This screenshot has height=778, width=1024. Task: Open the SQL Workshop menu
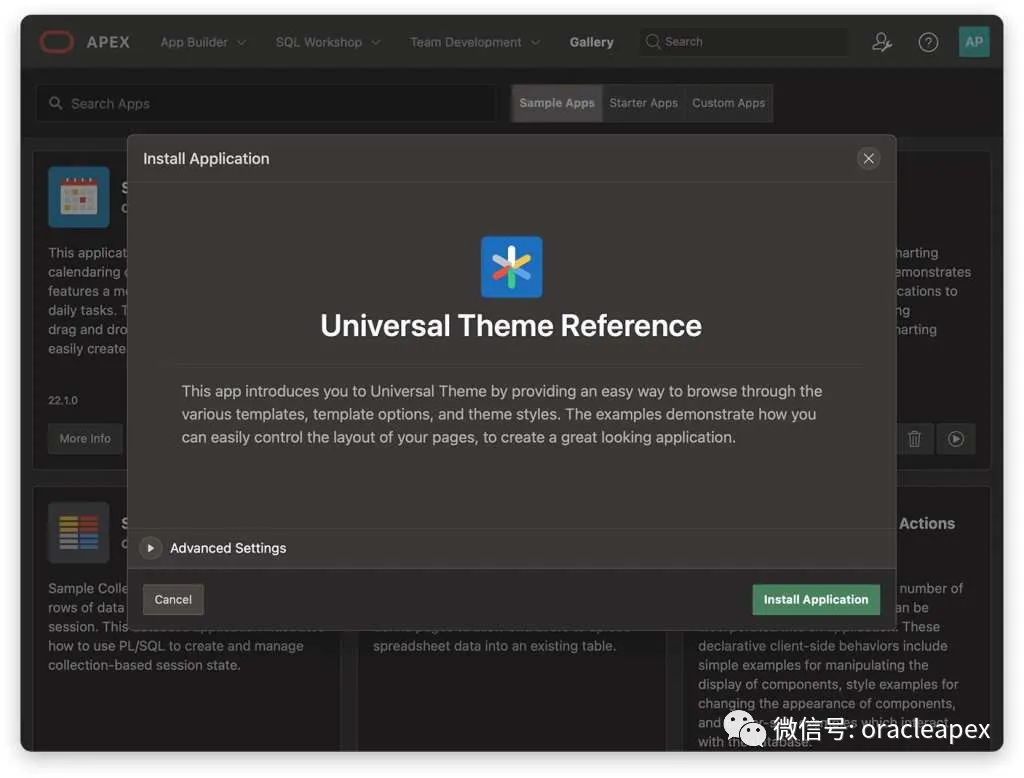tap(328, 42)
